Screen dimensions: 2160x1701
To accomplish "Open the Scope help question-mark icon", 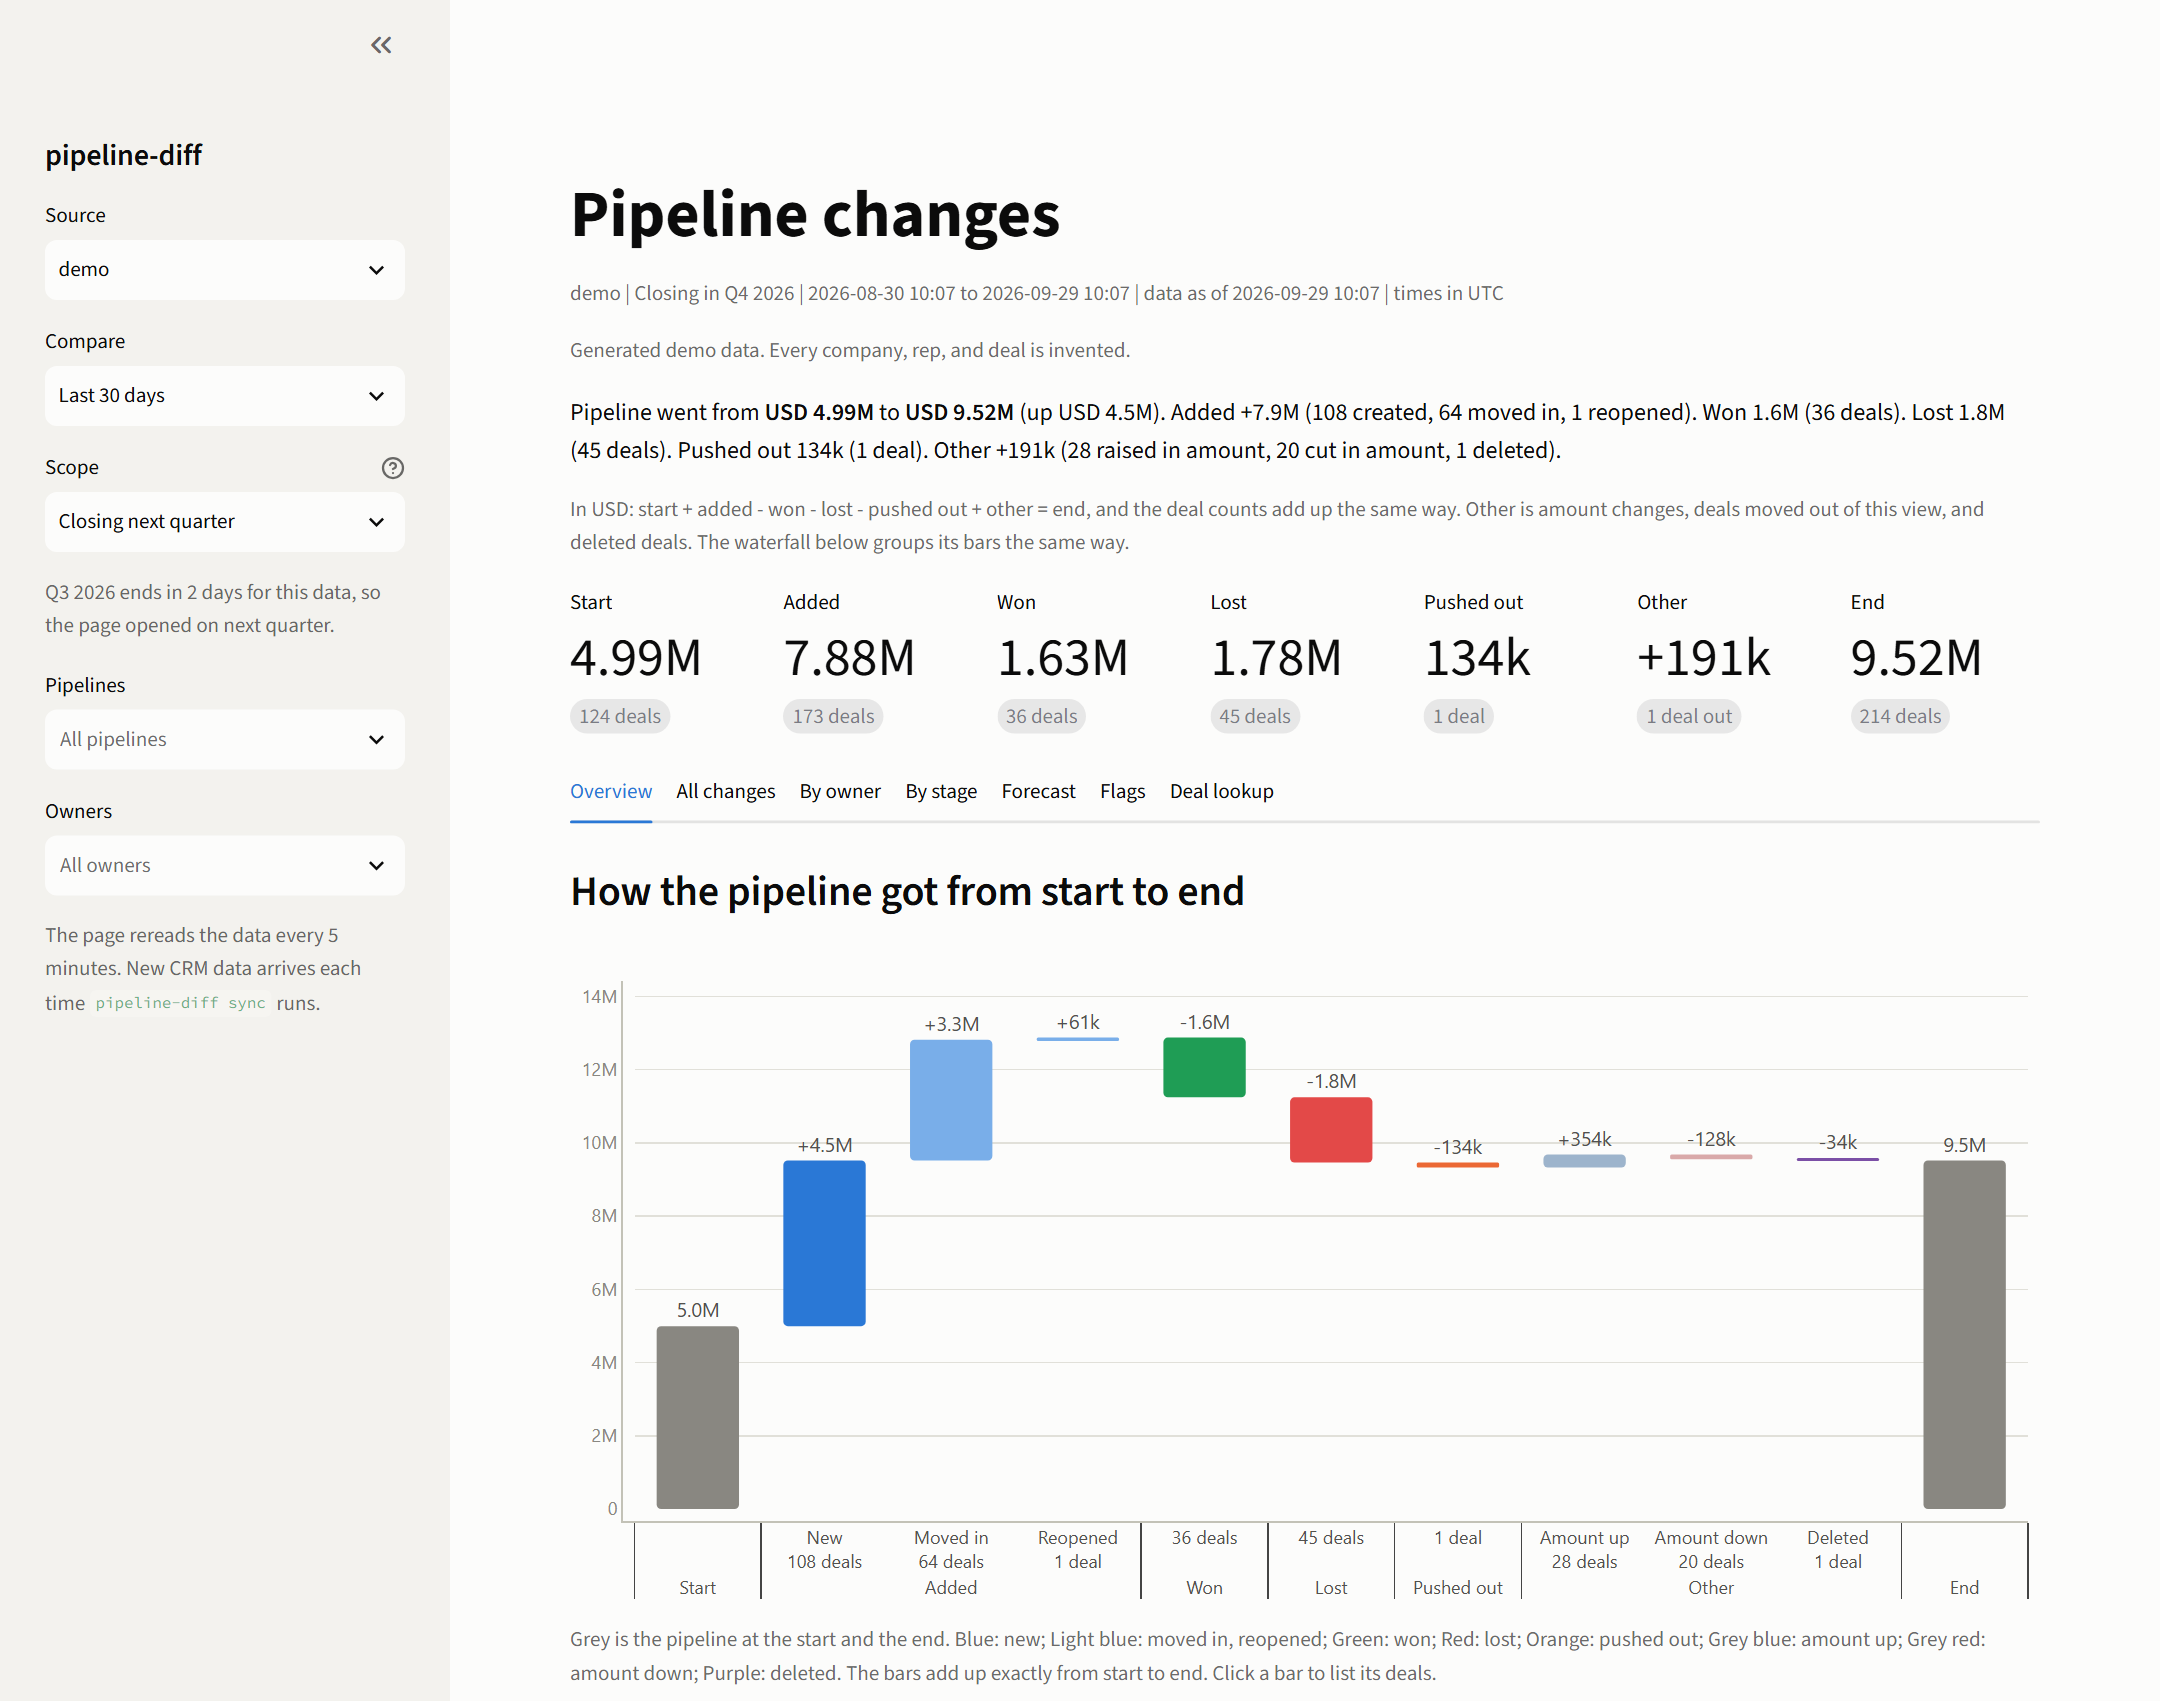I will pyautogui.click(x=393, y=468).
